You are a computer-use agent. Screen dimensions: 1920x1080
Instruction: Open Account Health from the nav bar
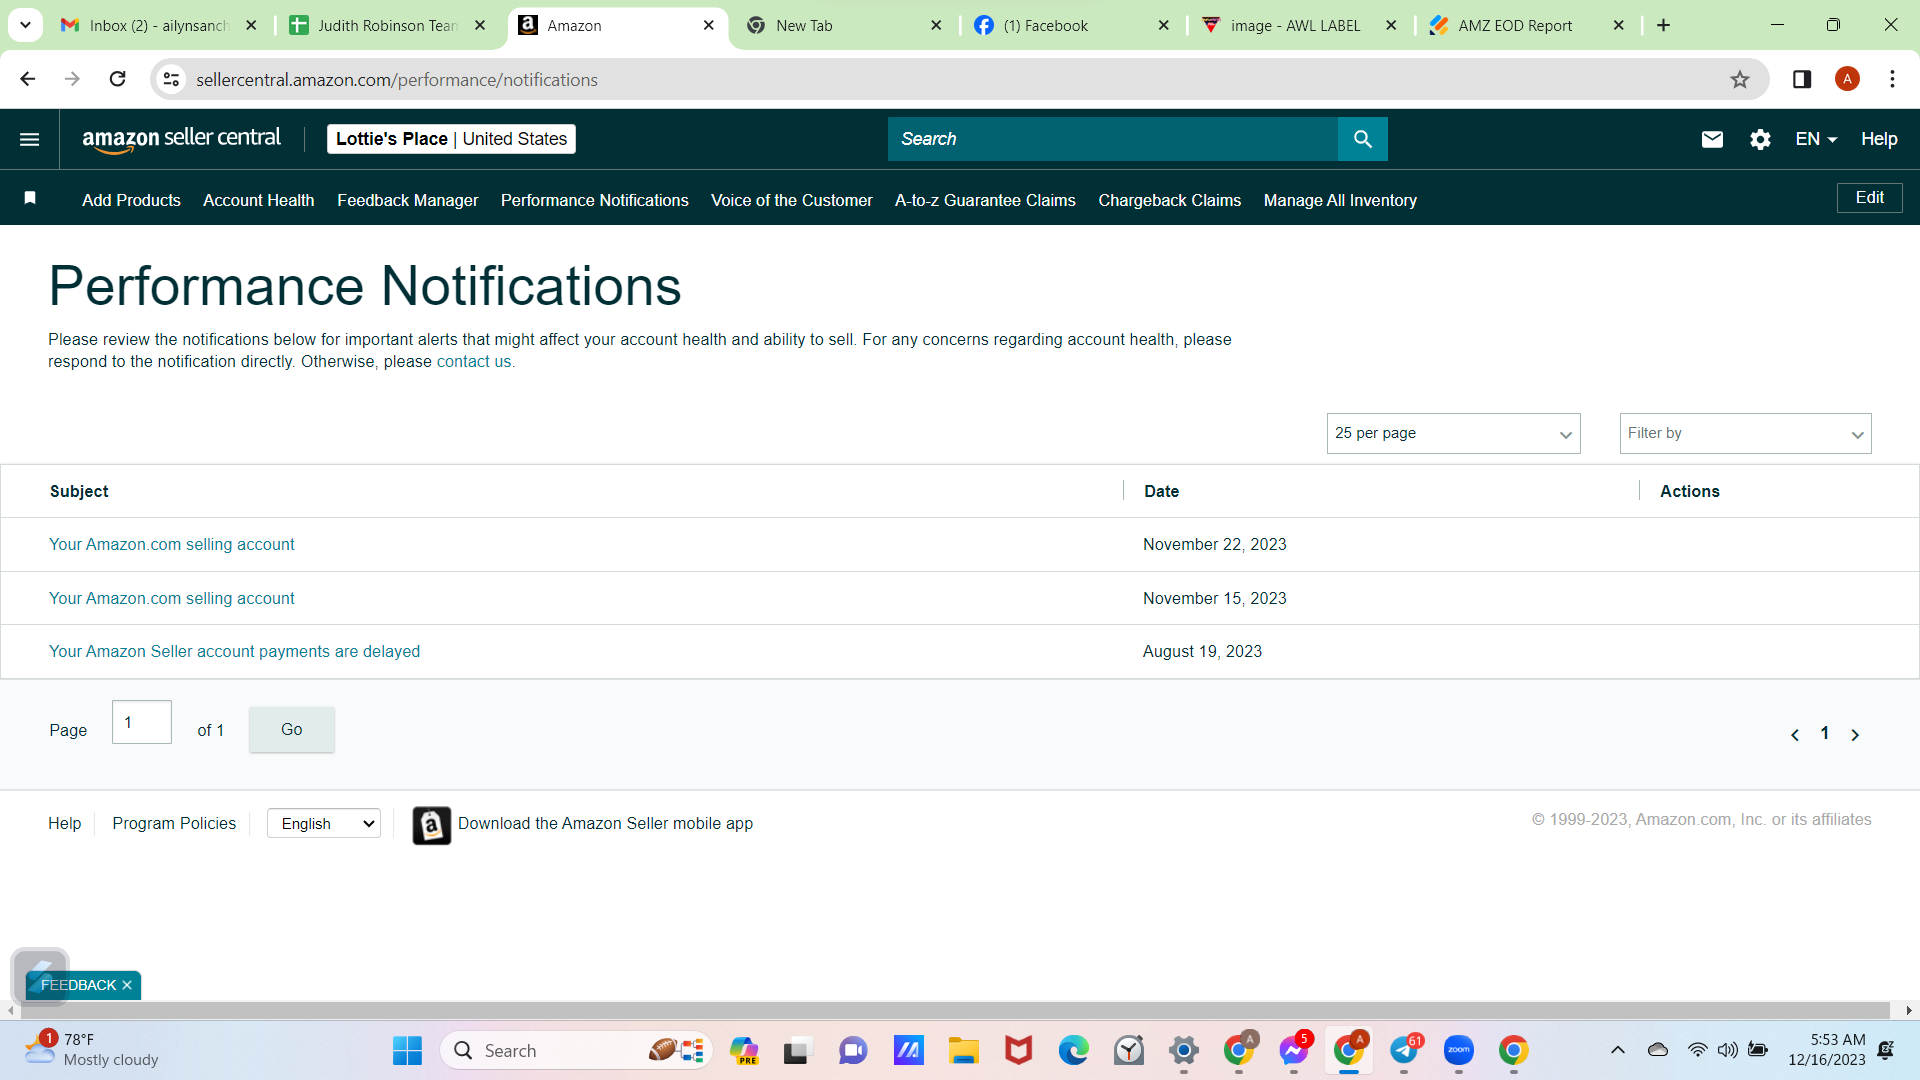click(x=258, y=200)
